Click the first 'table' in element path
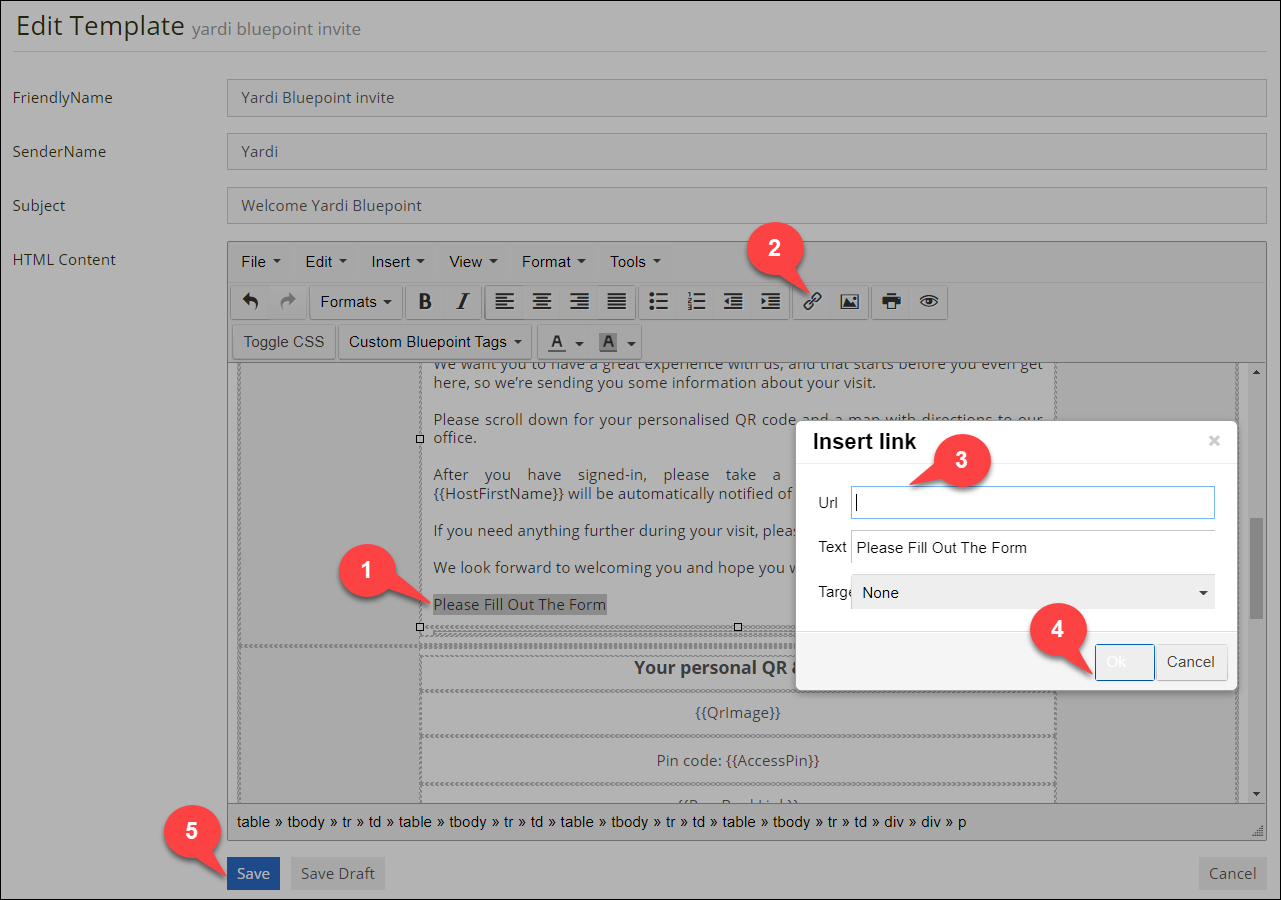This screenshot has height=900, width=1281. pos(253,822)
